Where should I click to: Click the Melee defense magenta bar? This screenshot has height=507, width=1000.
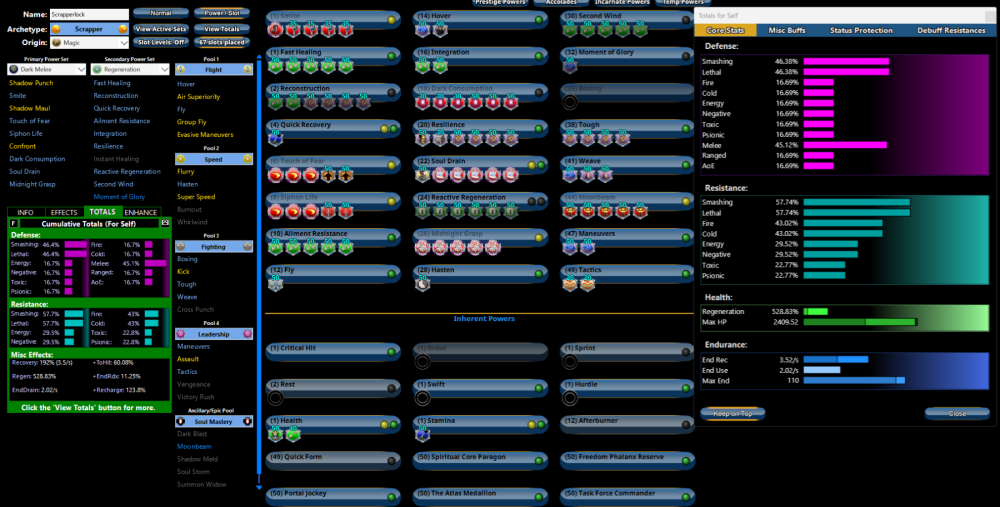point(845,144)
